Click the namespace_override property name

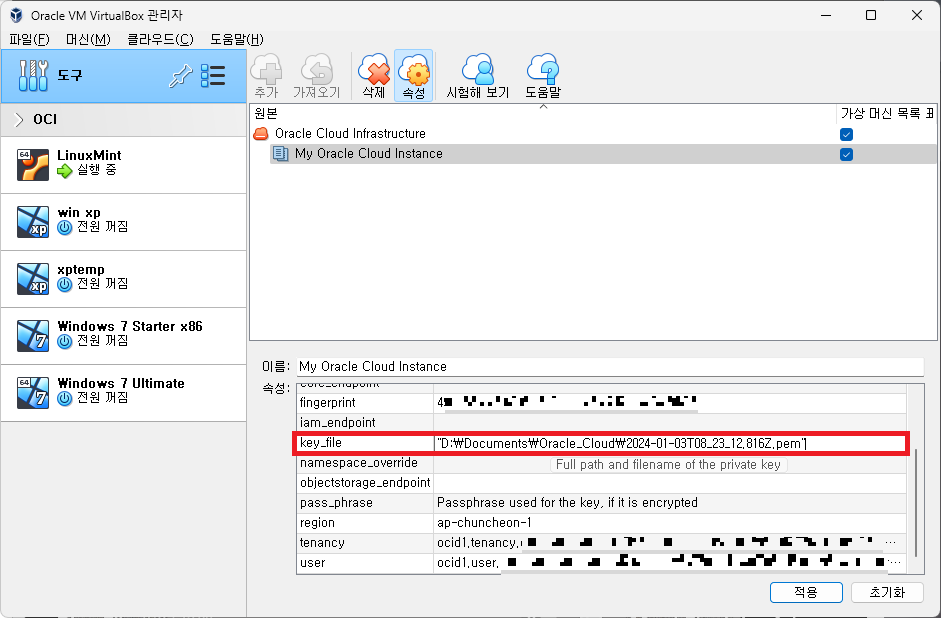click(358, 463)
